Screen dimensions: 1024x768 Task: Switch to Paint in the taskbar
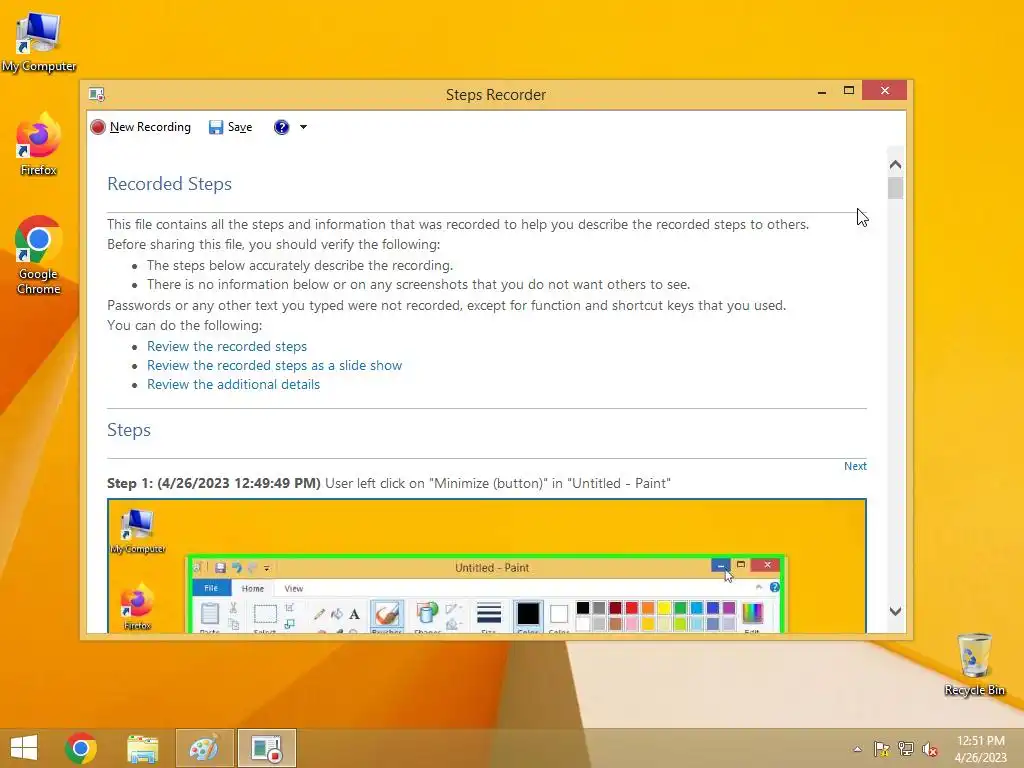point(204,748)
